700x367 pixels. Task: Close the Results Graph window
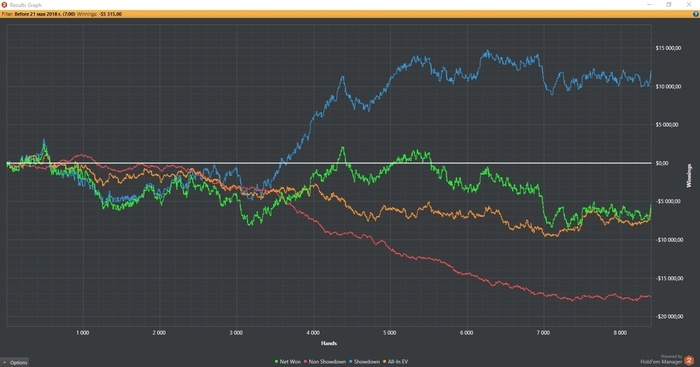pos(689,4)
